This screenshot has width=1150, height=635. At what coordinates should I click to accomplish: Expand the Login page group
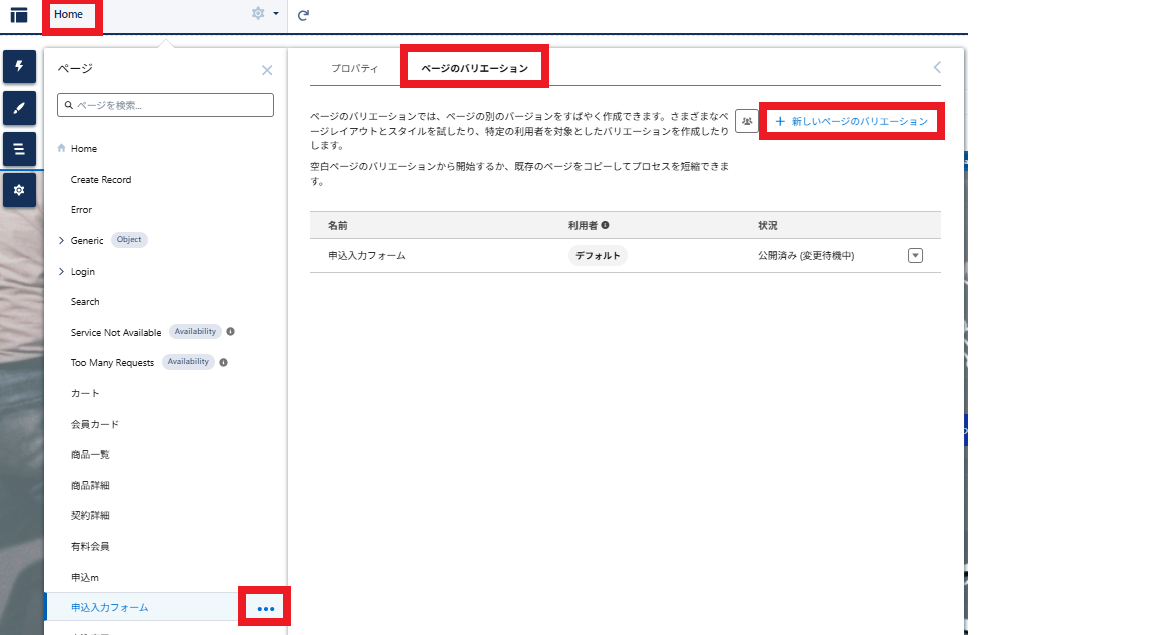pos(61,272)
